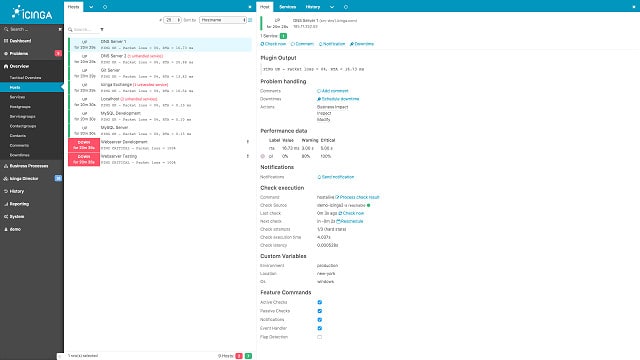The width and height of the screenshot is (640, 360).
Task: Toggle the Passive Checks checkbox
Action: pyautogui.click(x=320, y=311)
